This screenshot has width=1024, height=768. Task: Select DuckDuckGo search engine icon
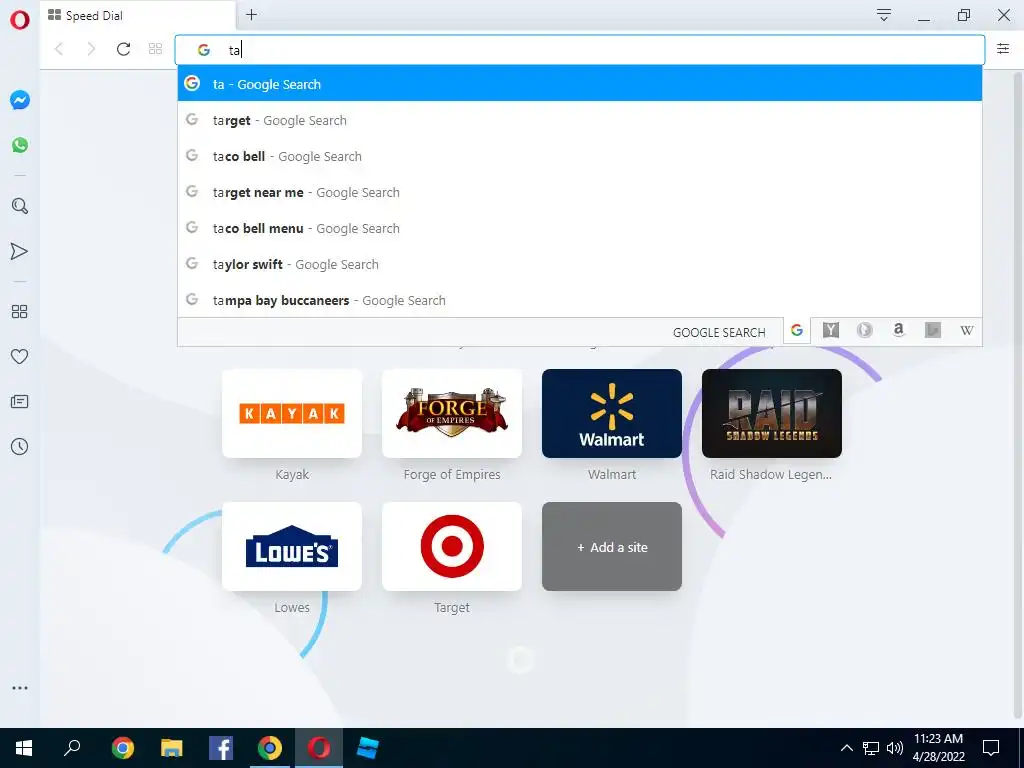[865, 330]
